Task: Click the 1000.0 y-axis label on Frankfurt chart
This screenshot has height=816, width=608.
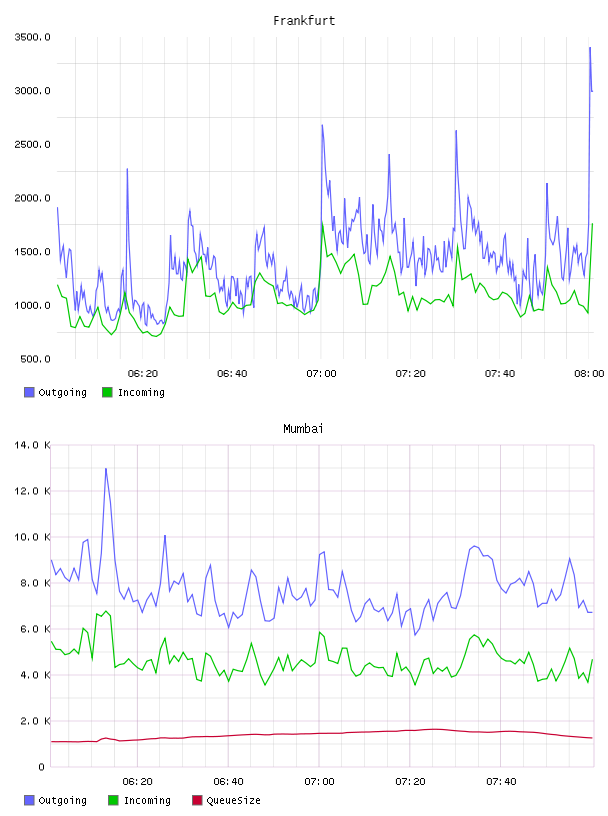Action: pos(32,305)
